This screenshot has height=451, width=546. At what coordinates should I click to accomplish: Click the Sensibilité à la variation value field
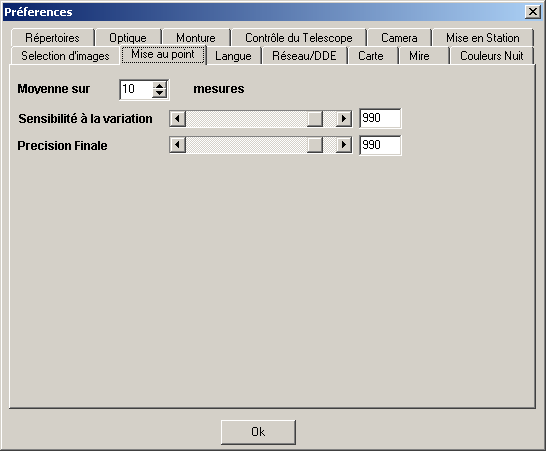pos(380,118)
